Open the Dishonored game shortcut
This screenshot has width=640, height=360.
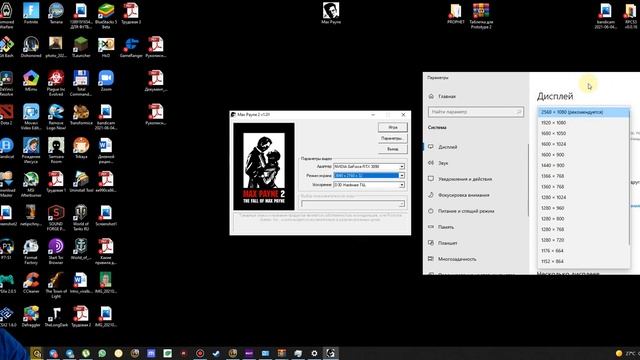coord(31,46)
